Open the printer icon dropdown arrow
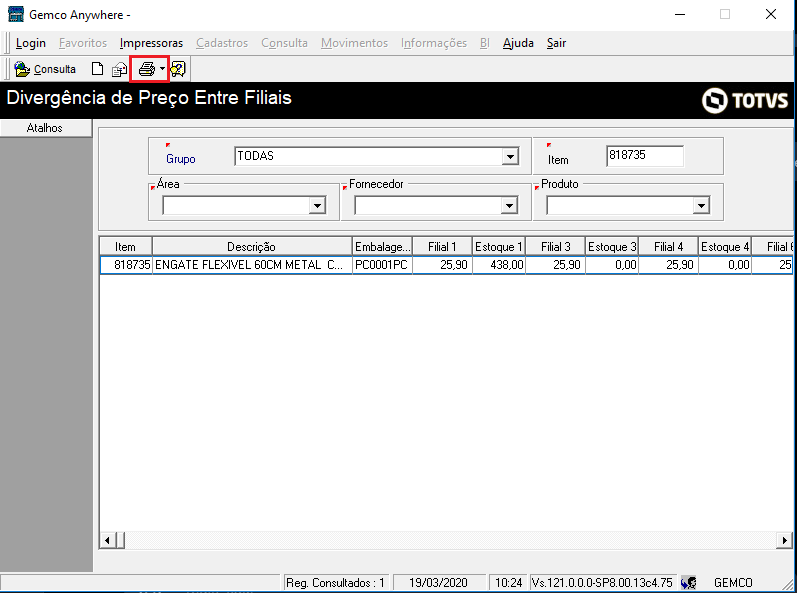 point(162,69)
